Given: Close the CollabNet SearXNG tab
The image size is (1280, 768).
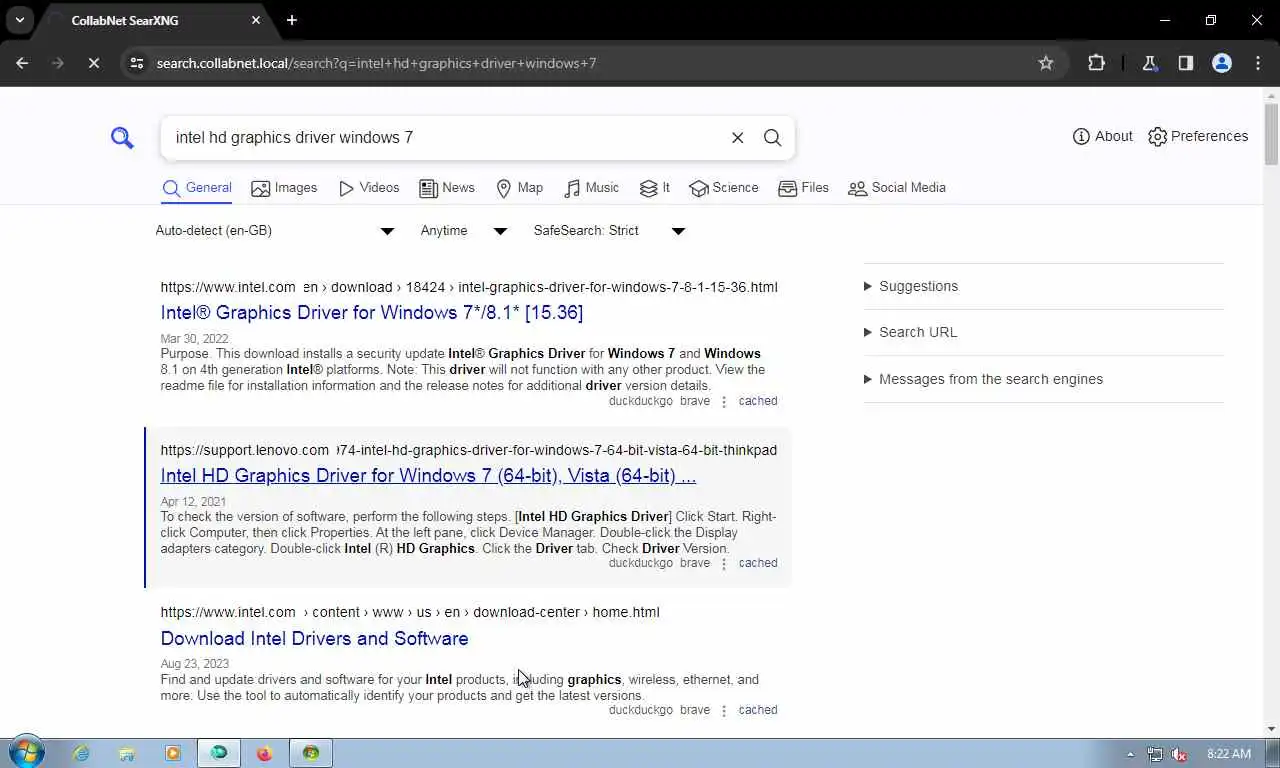Looking at the screenshot, I should pos(256,20).
